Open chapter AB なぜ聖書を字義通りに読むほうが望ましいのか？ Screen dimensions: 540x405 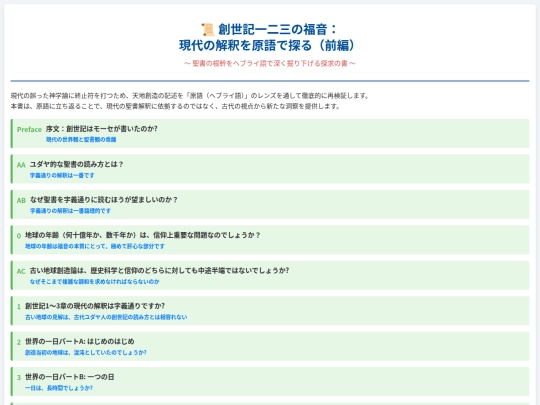pos(104,200)
